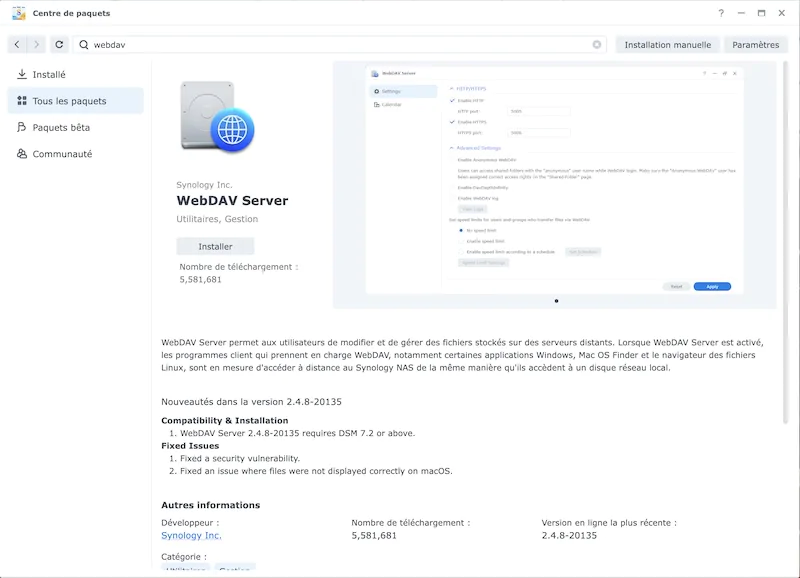Install the WebDAV Server package
The width and height of the screenshot is (800, 578).
(x=215, y=246)
